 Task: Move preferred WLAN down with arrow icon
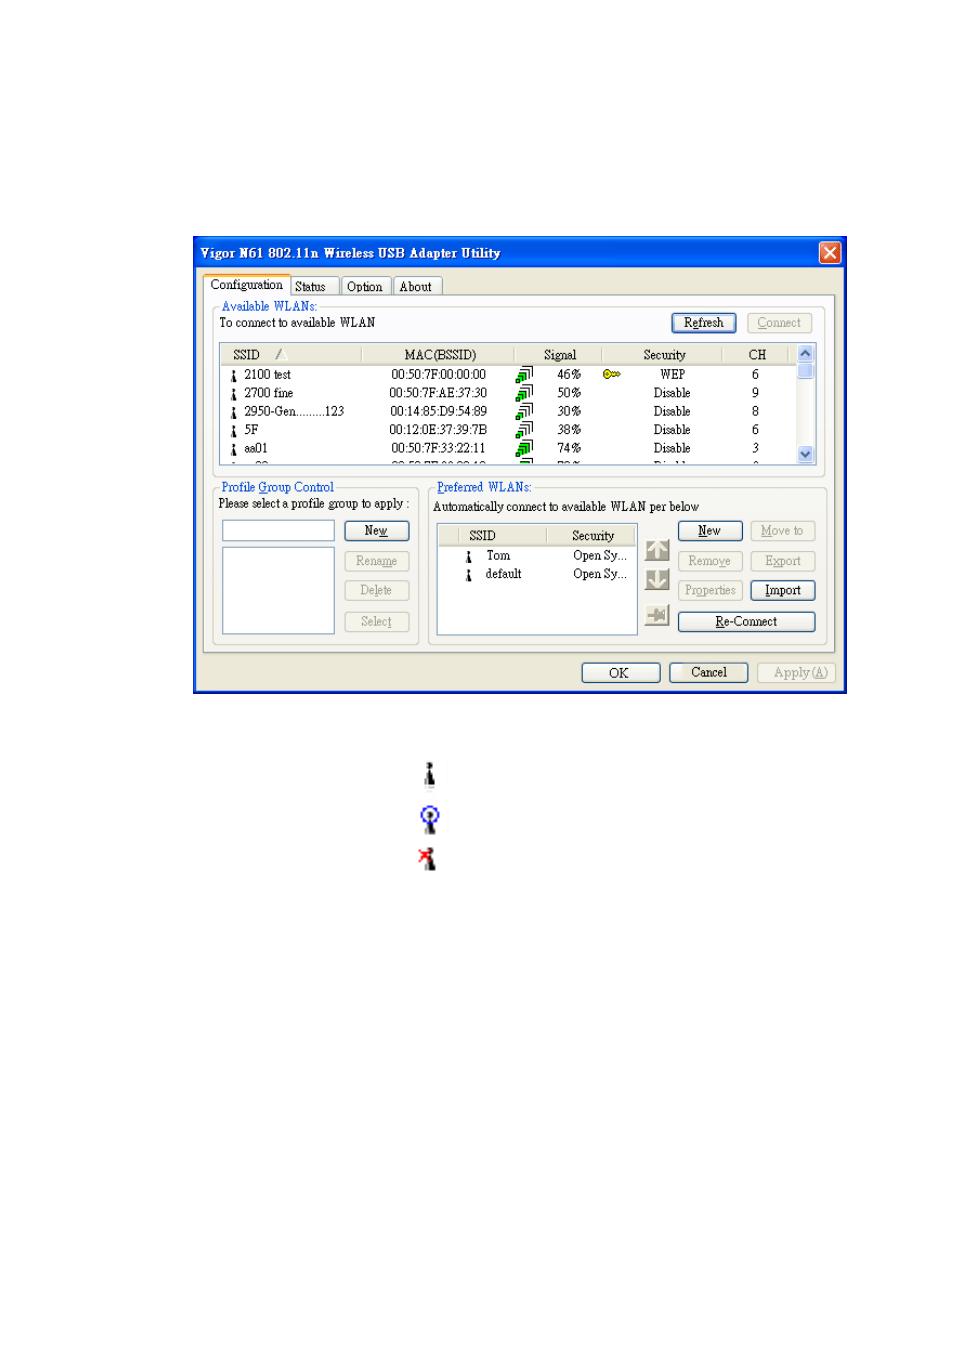pos(657,580)
